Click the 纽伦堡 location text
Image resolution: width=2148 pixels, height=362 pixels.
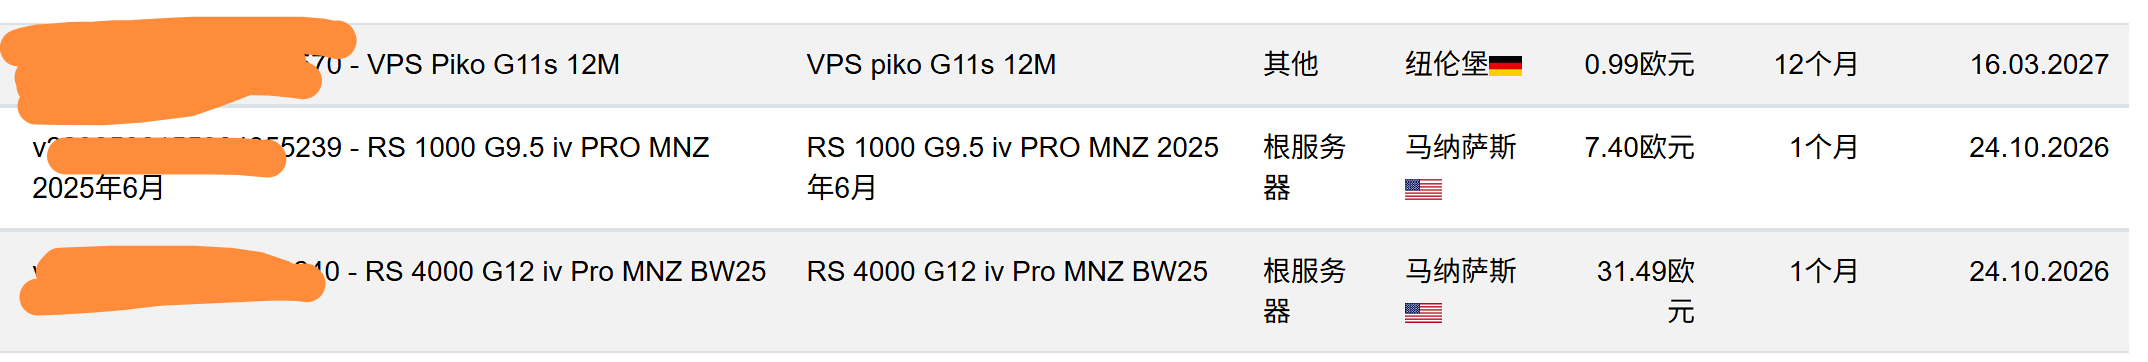(x=1446, y=65)
